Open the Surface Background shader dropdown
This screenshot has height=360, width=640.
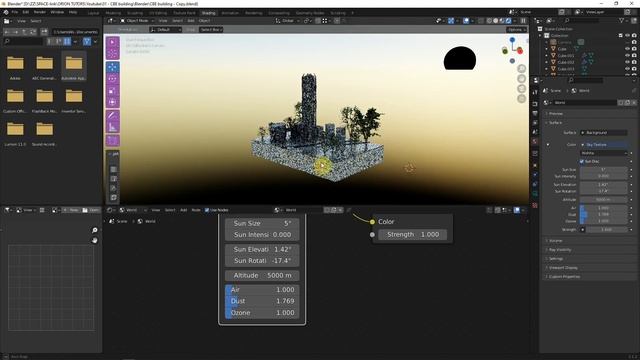(x=603, y=133)
